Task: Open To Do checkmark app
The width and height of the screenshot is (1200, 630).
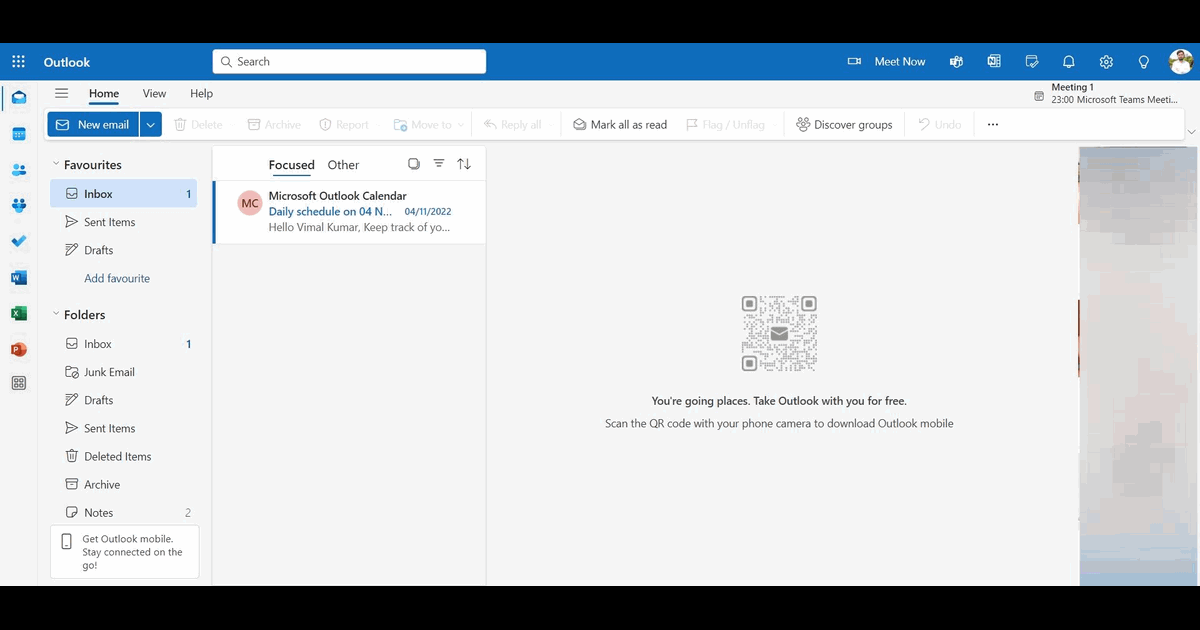Action: pos(19,242)
